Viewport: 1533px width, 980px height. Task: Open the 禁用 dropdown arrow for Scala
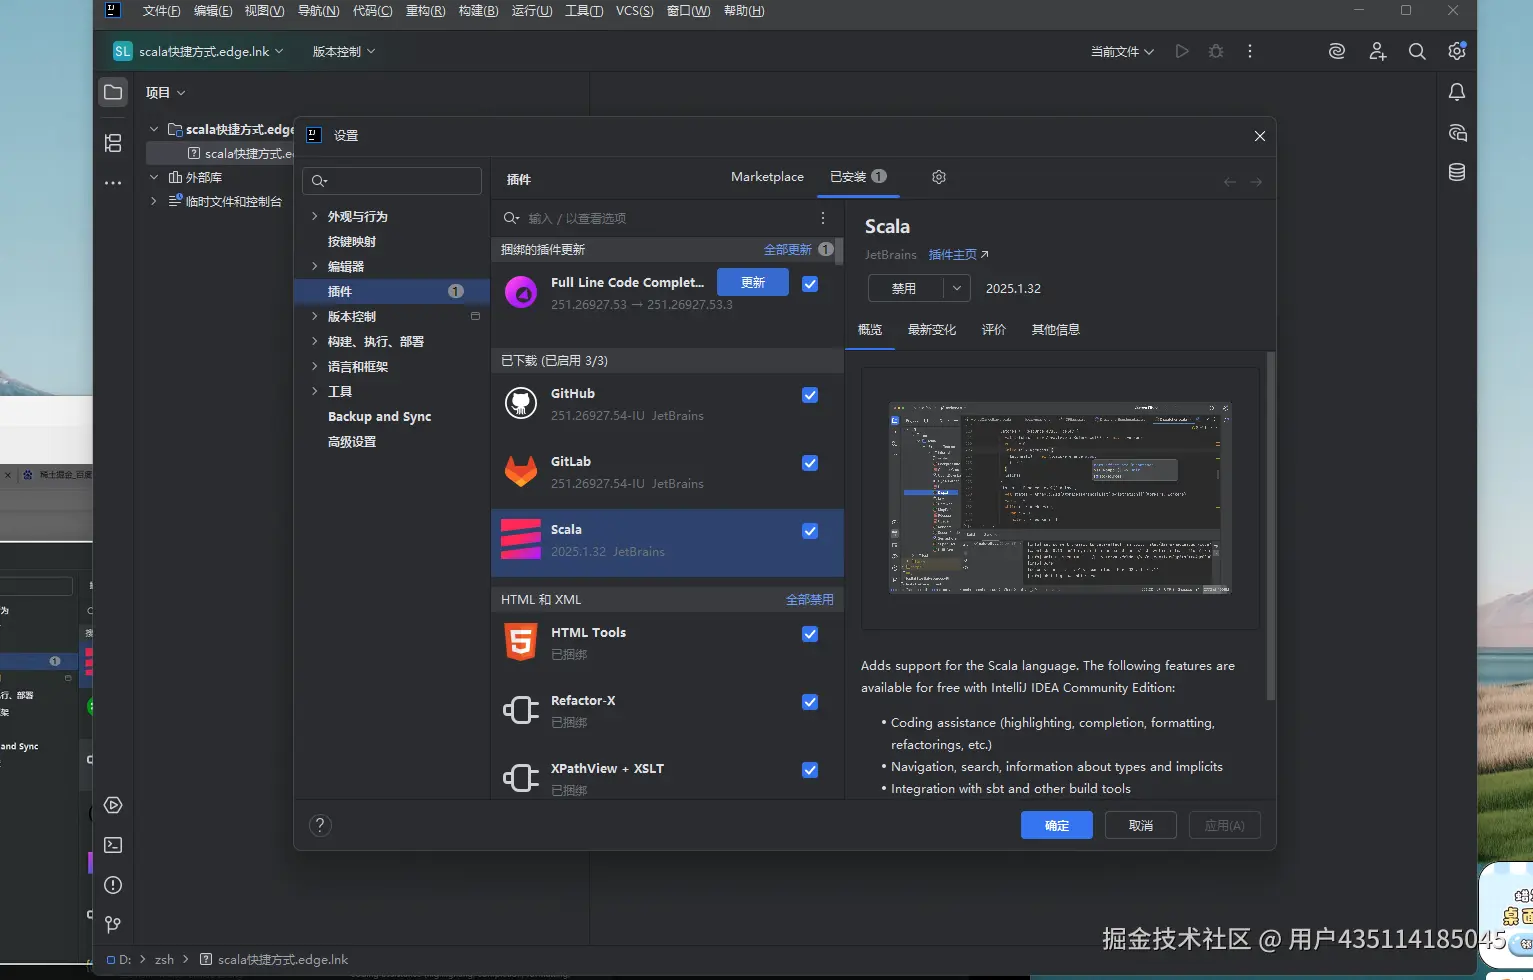pyautogui.click(x=956, y=288)
